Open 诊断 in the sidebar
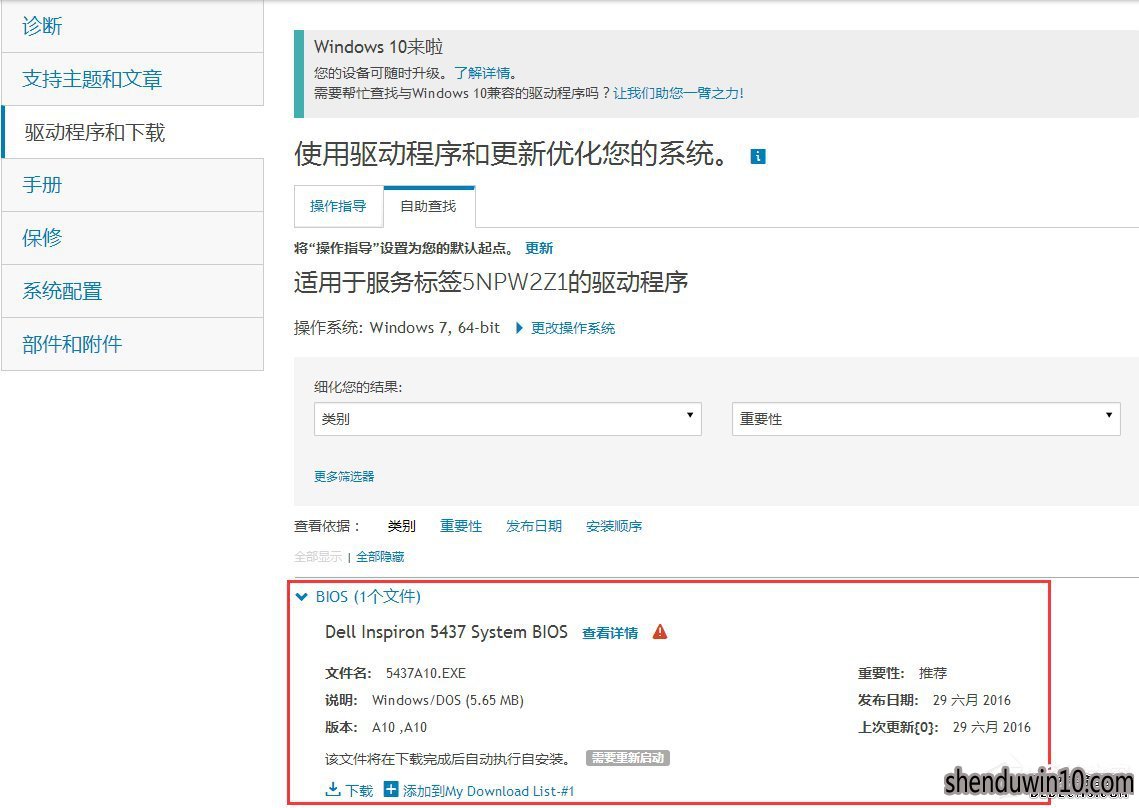This screenshot has width=1139, height=808. pos(132,26)
